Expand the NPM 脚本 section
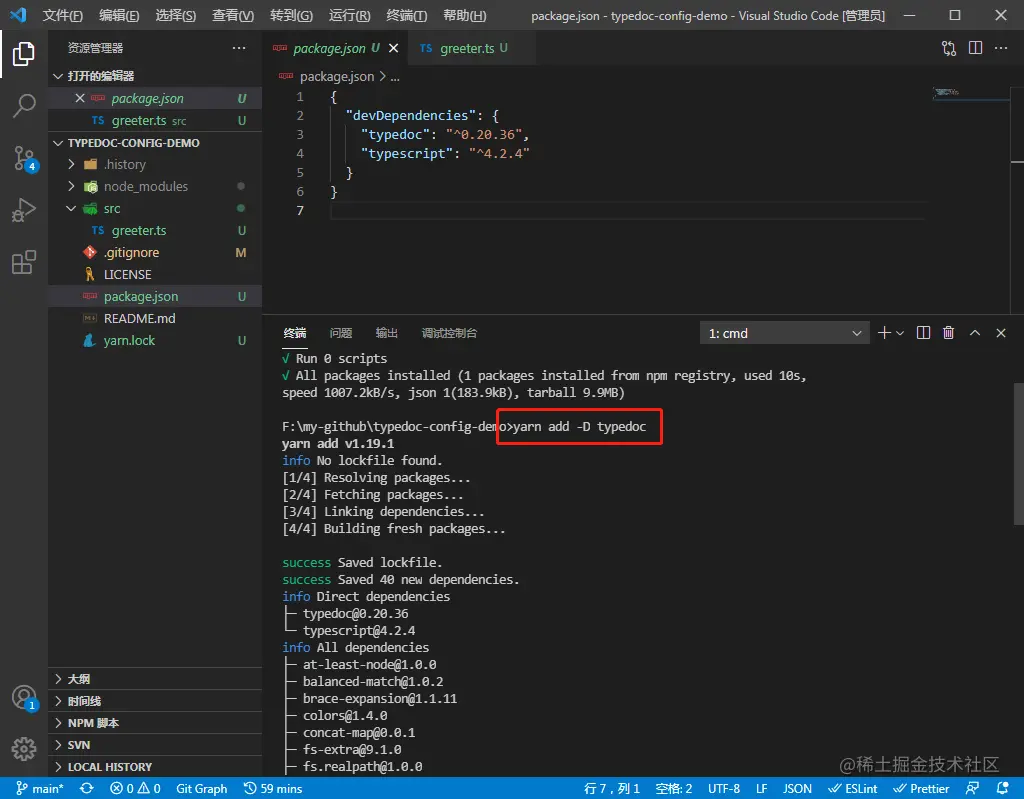Screen dimensions: 1024x799 point(93,723)
